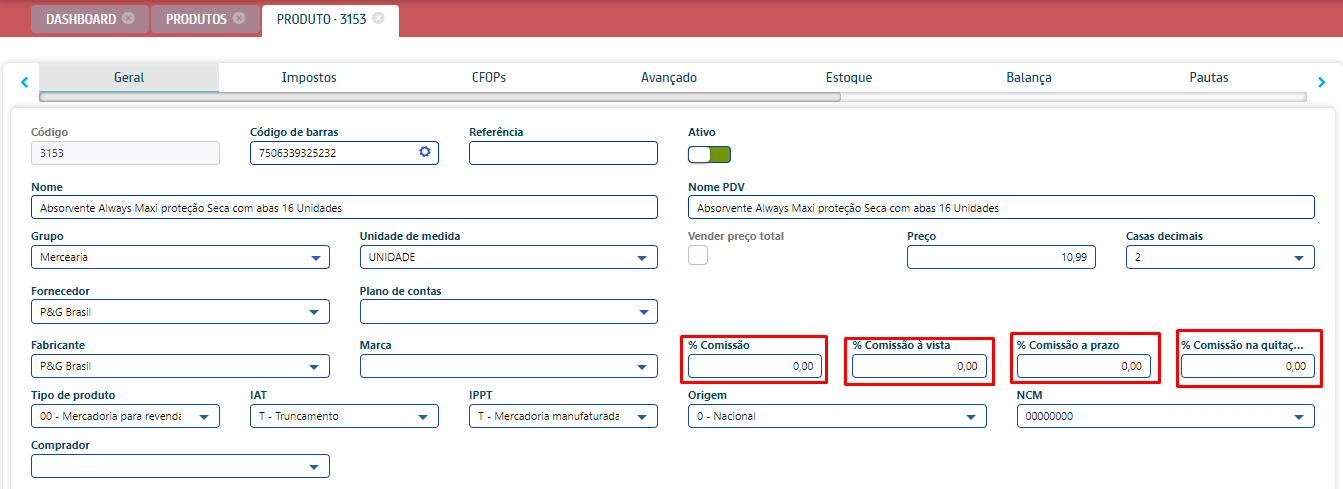Select the Balança tab
This screenshot has width=1343, height=489.
(1029, 78)
